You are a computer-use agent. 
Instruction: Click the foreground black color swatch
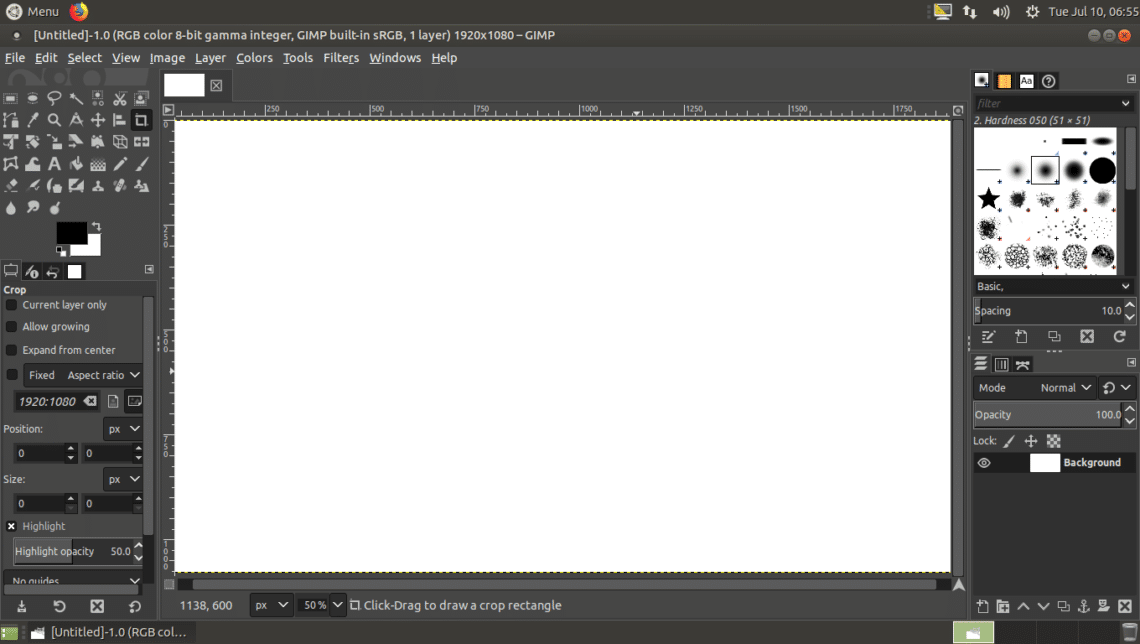(71, 233)
